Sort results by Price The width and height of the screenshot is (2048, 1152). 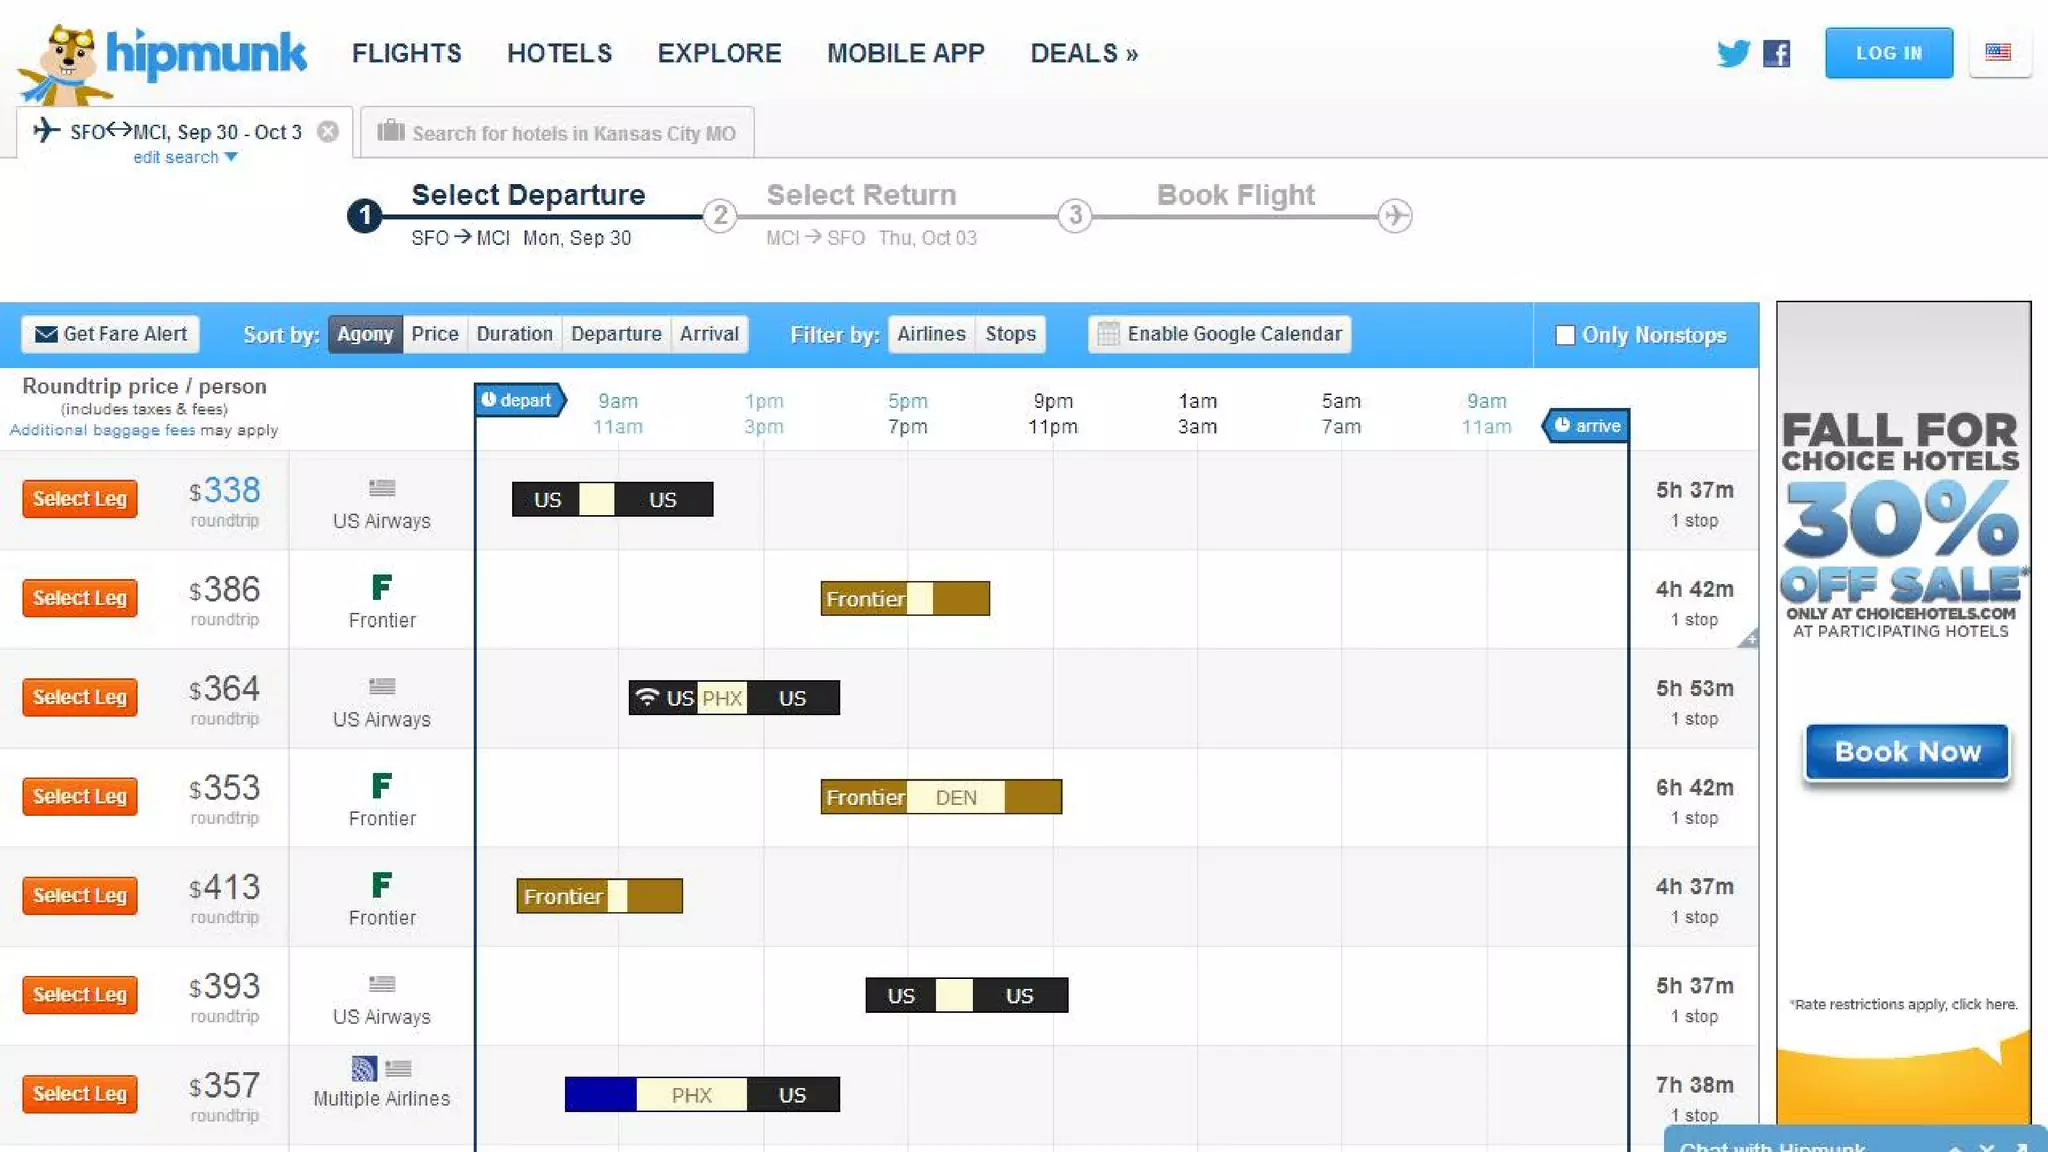tap(434, 334)
